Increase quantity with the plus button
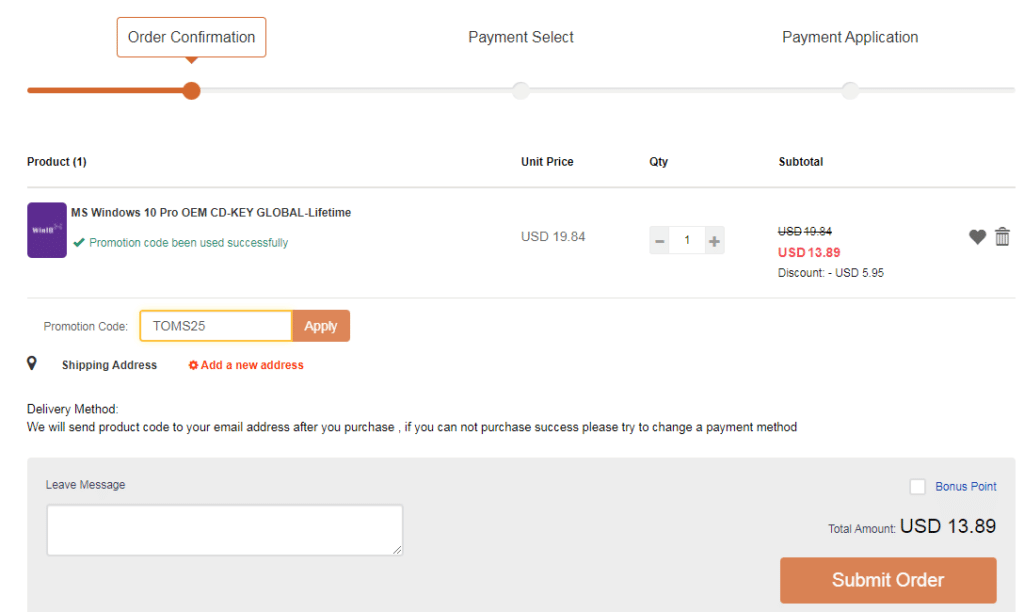This screenshot has height=612, width=1024. point(714,241)
